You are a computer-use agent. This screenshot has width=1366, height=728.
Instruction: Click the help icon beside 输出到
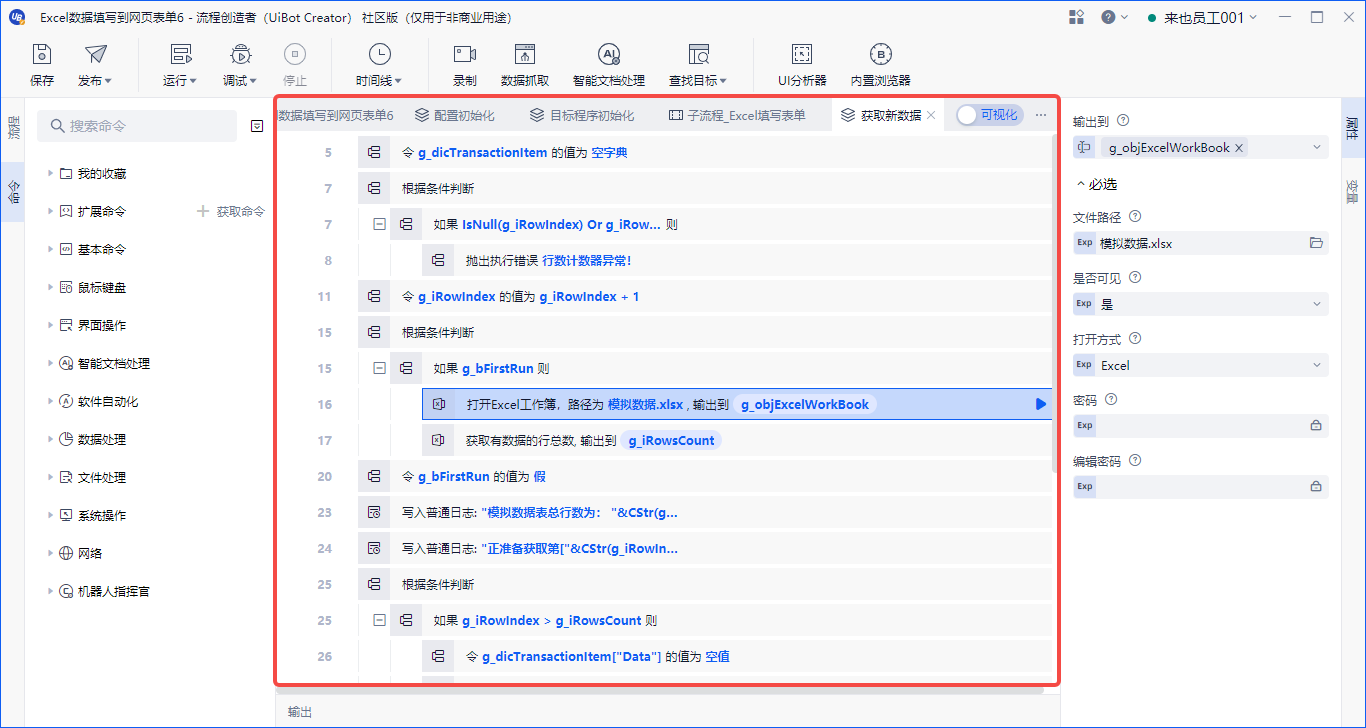(x=1123, y=120)
